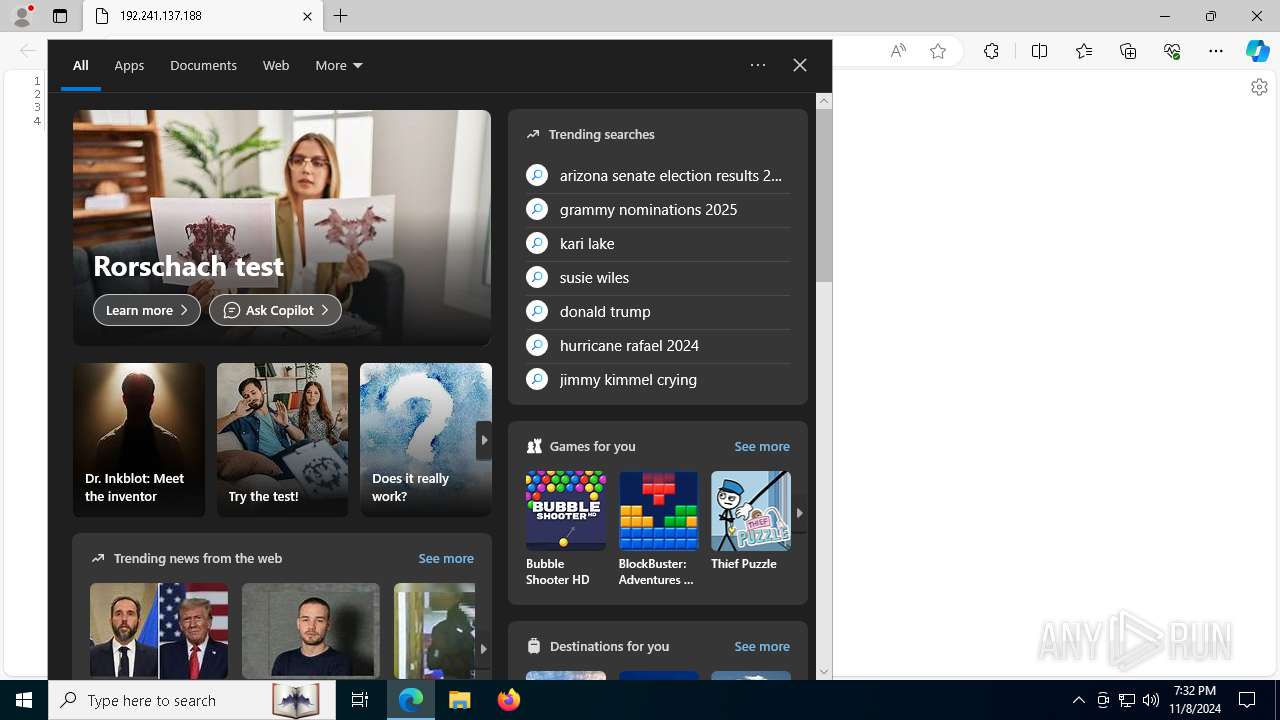Open the volume control icon
The image size is (1280, 720).
pos(1151,700)
